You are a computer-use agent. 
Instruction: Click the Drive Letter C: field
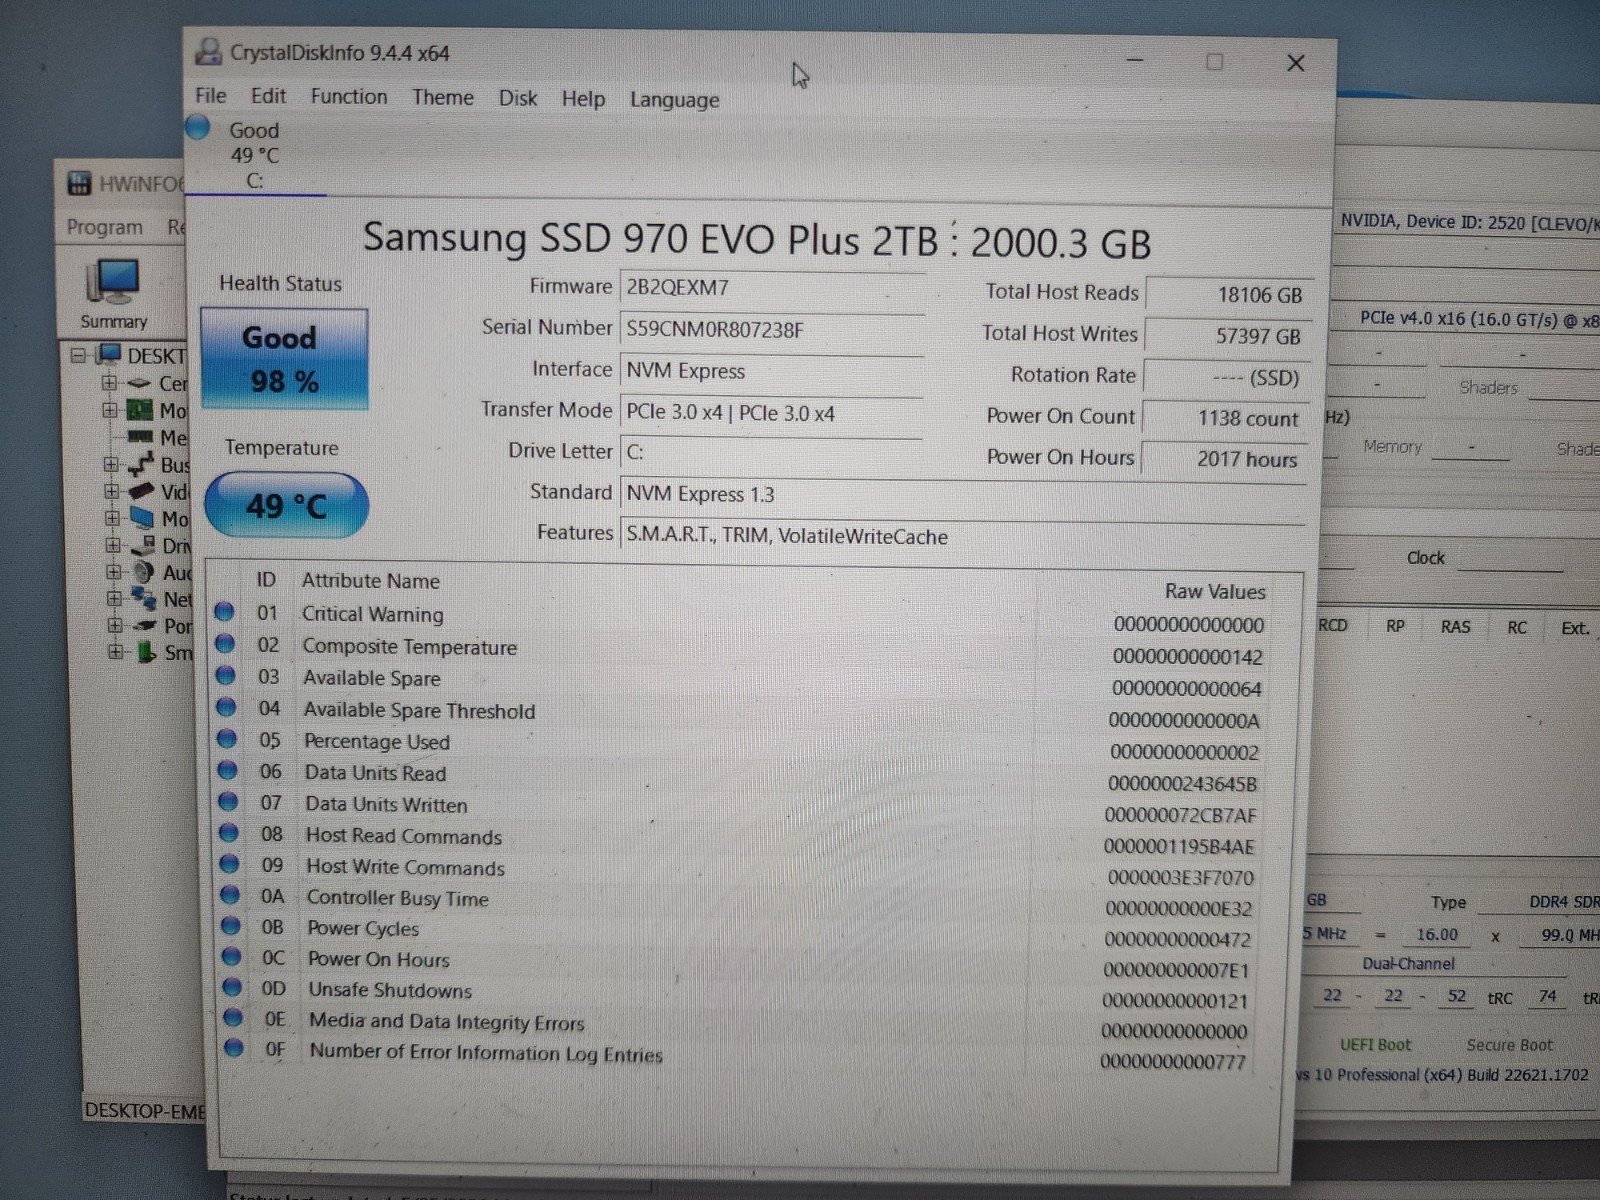click(771, 452)
